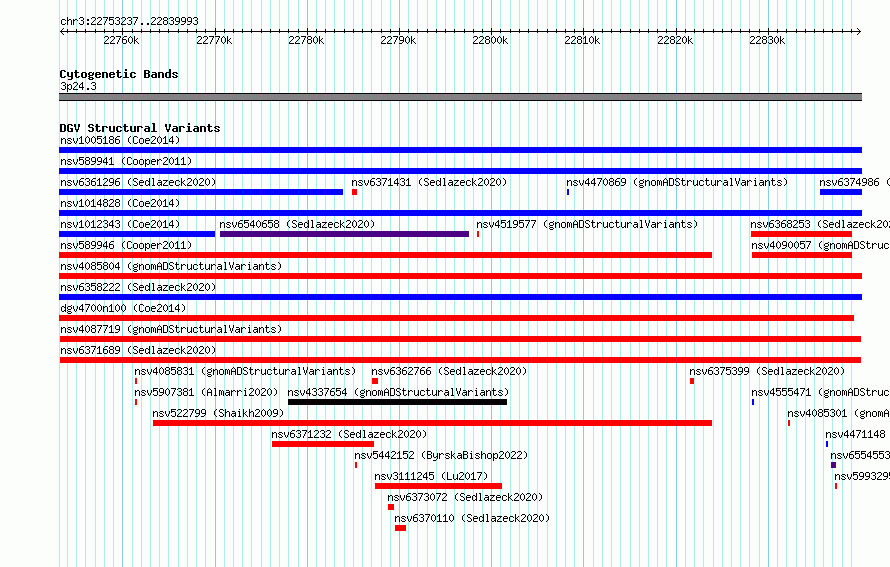Click the small red nsv6362766 marker

click(375, 381)
